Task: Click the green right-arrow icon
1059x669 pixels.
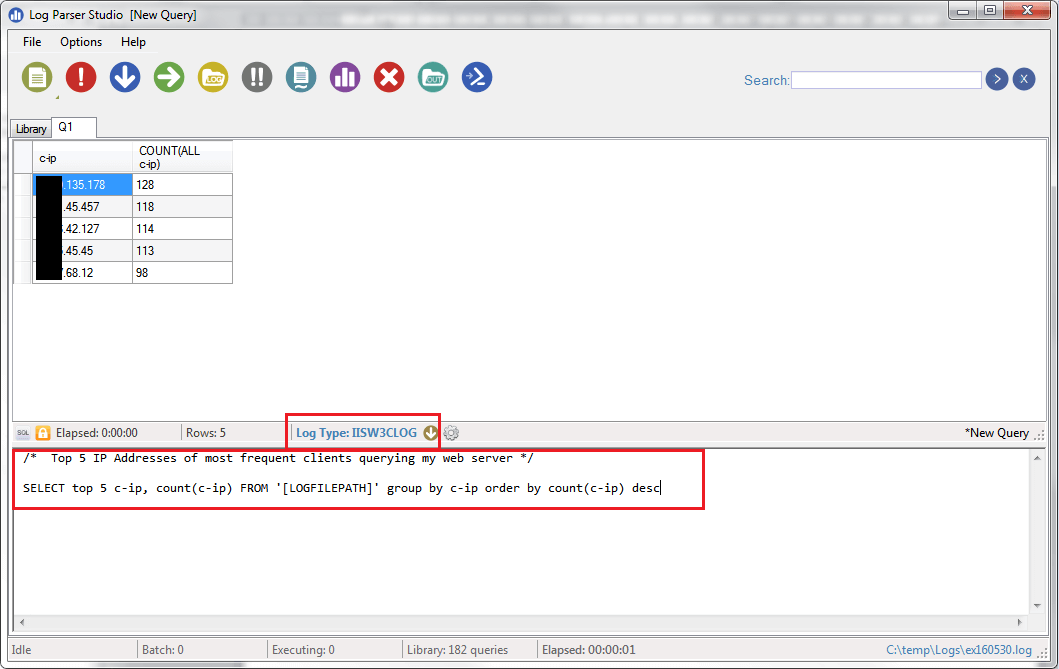Action: tap(169, 78)
